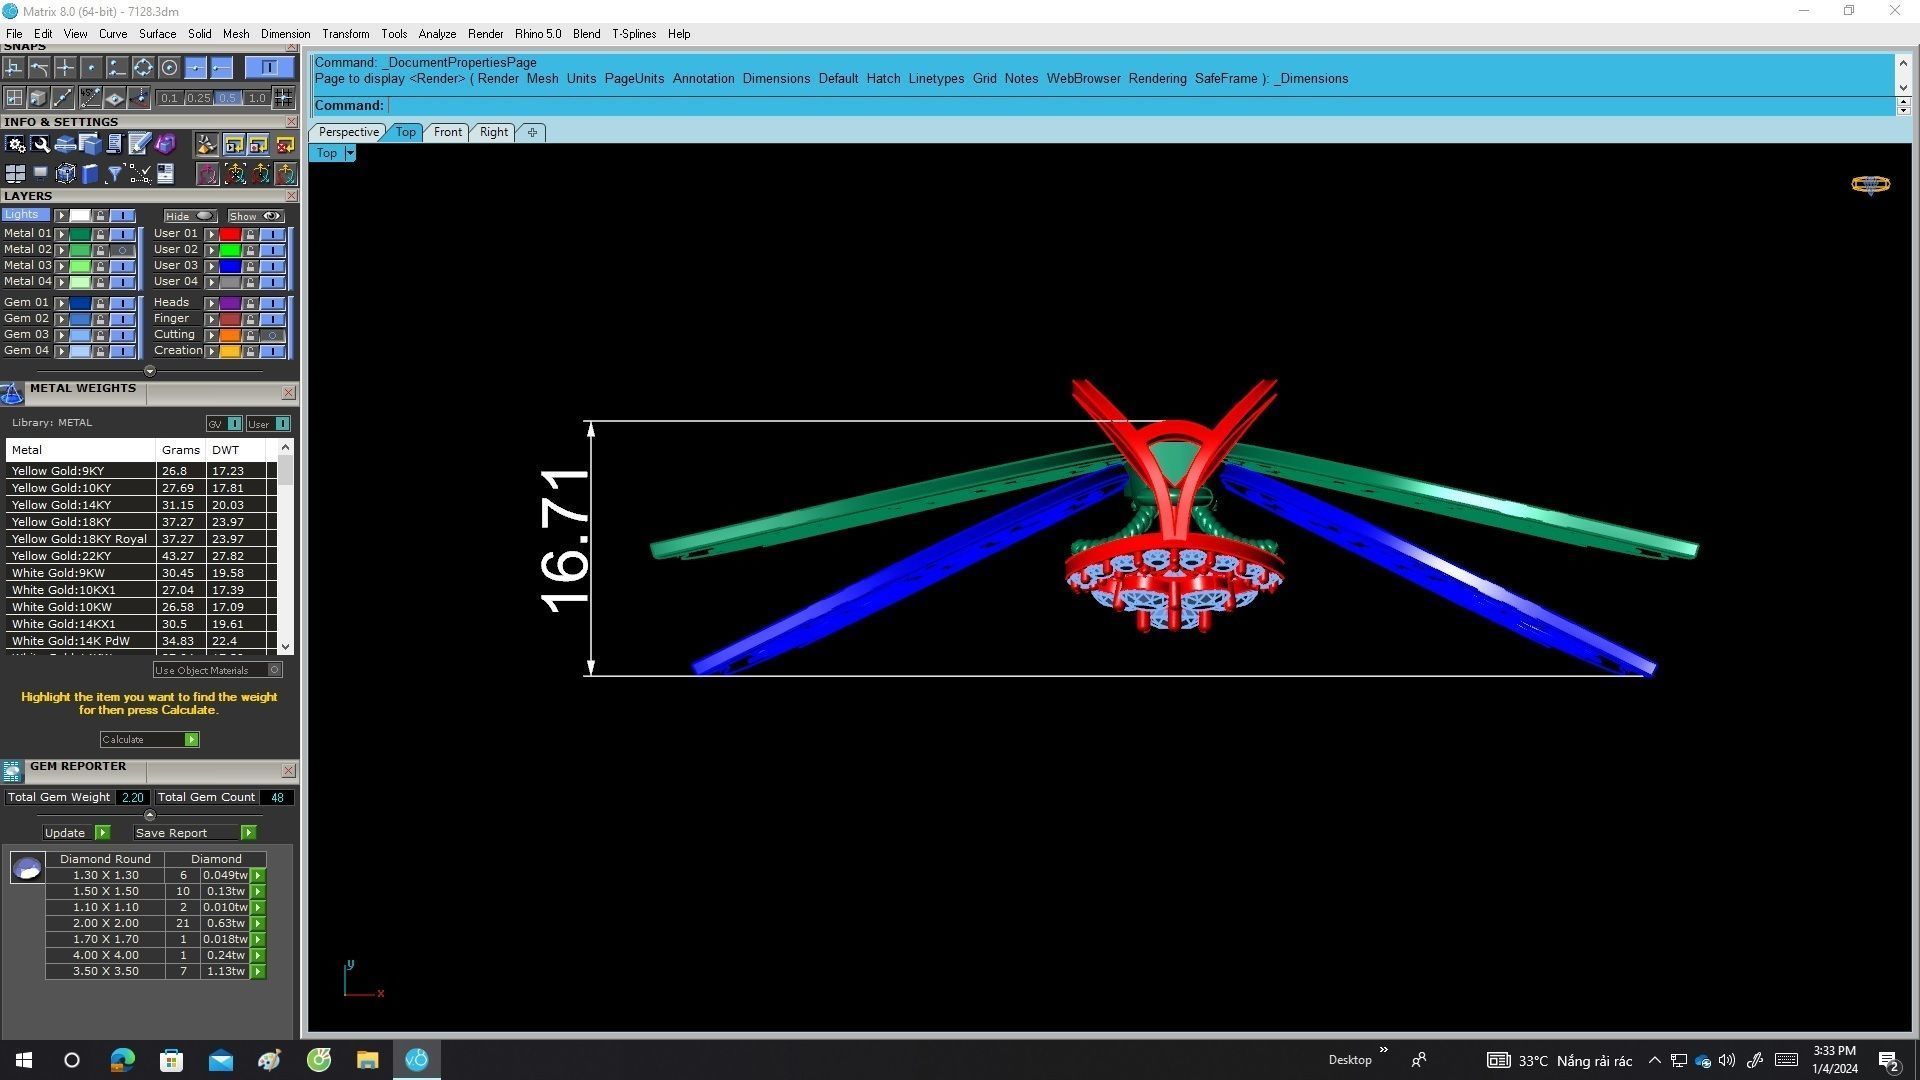Open the Top viewport dropdown arrow
Image resolution: width=1920 pixels, height=1080 pixels.
click(349, 153)
